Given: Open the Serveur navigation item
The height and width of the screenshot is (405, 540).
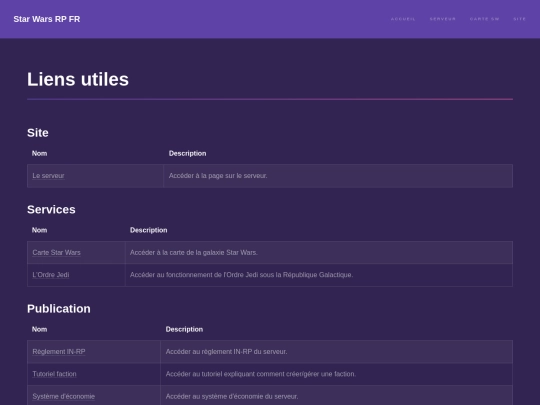Looking at the screenshot, I should click(x=443, y=19).
